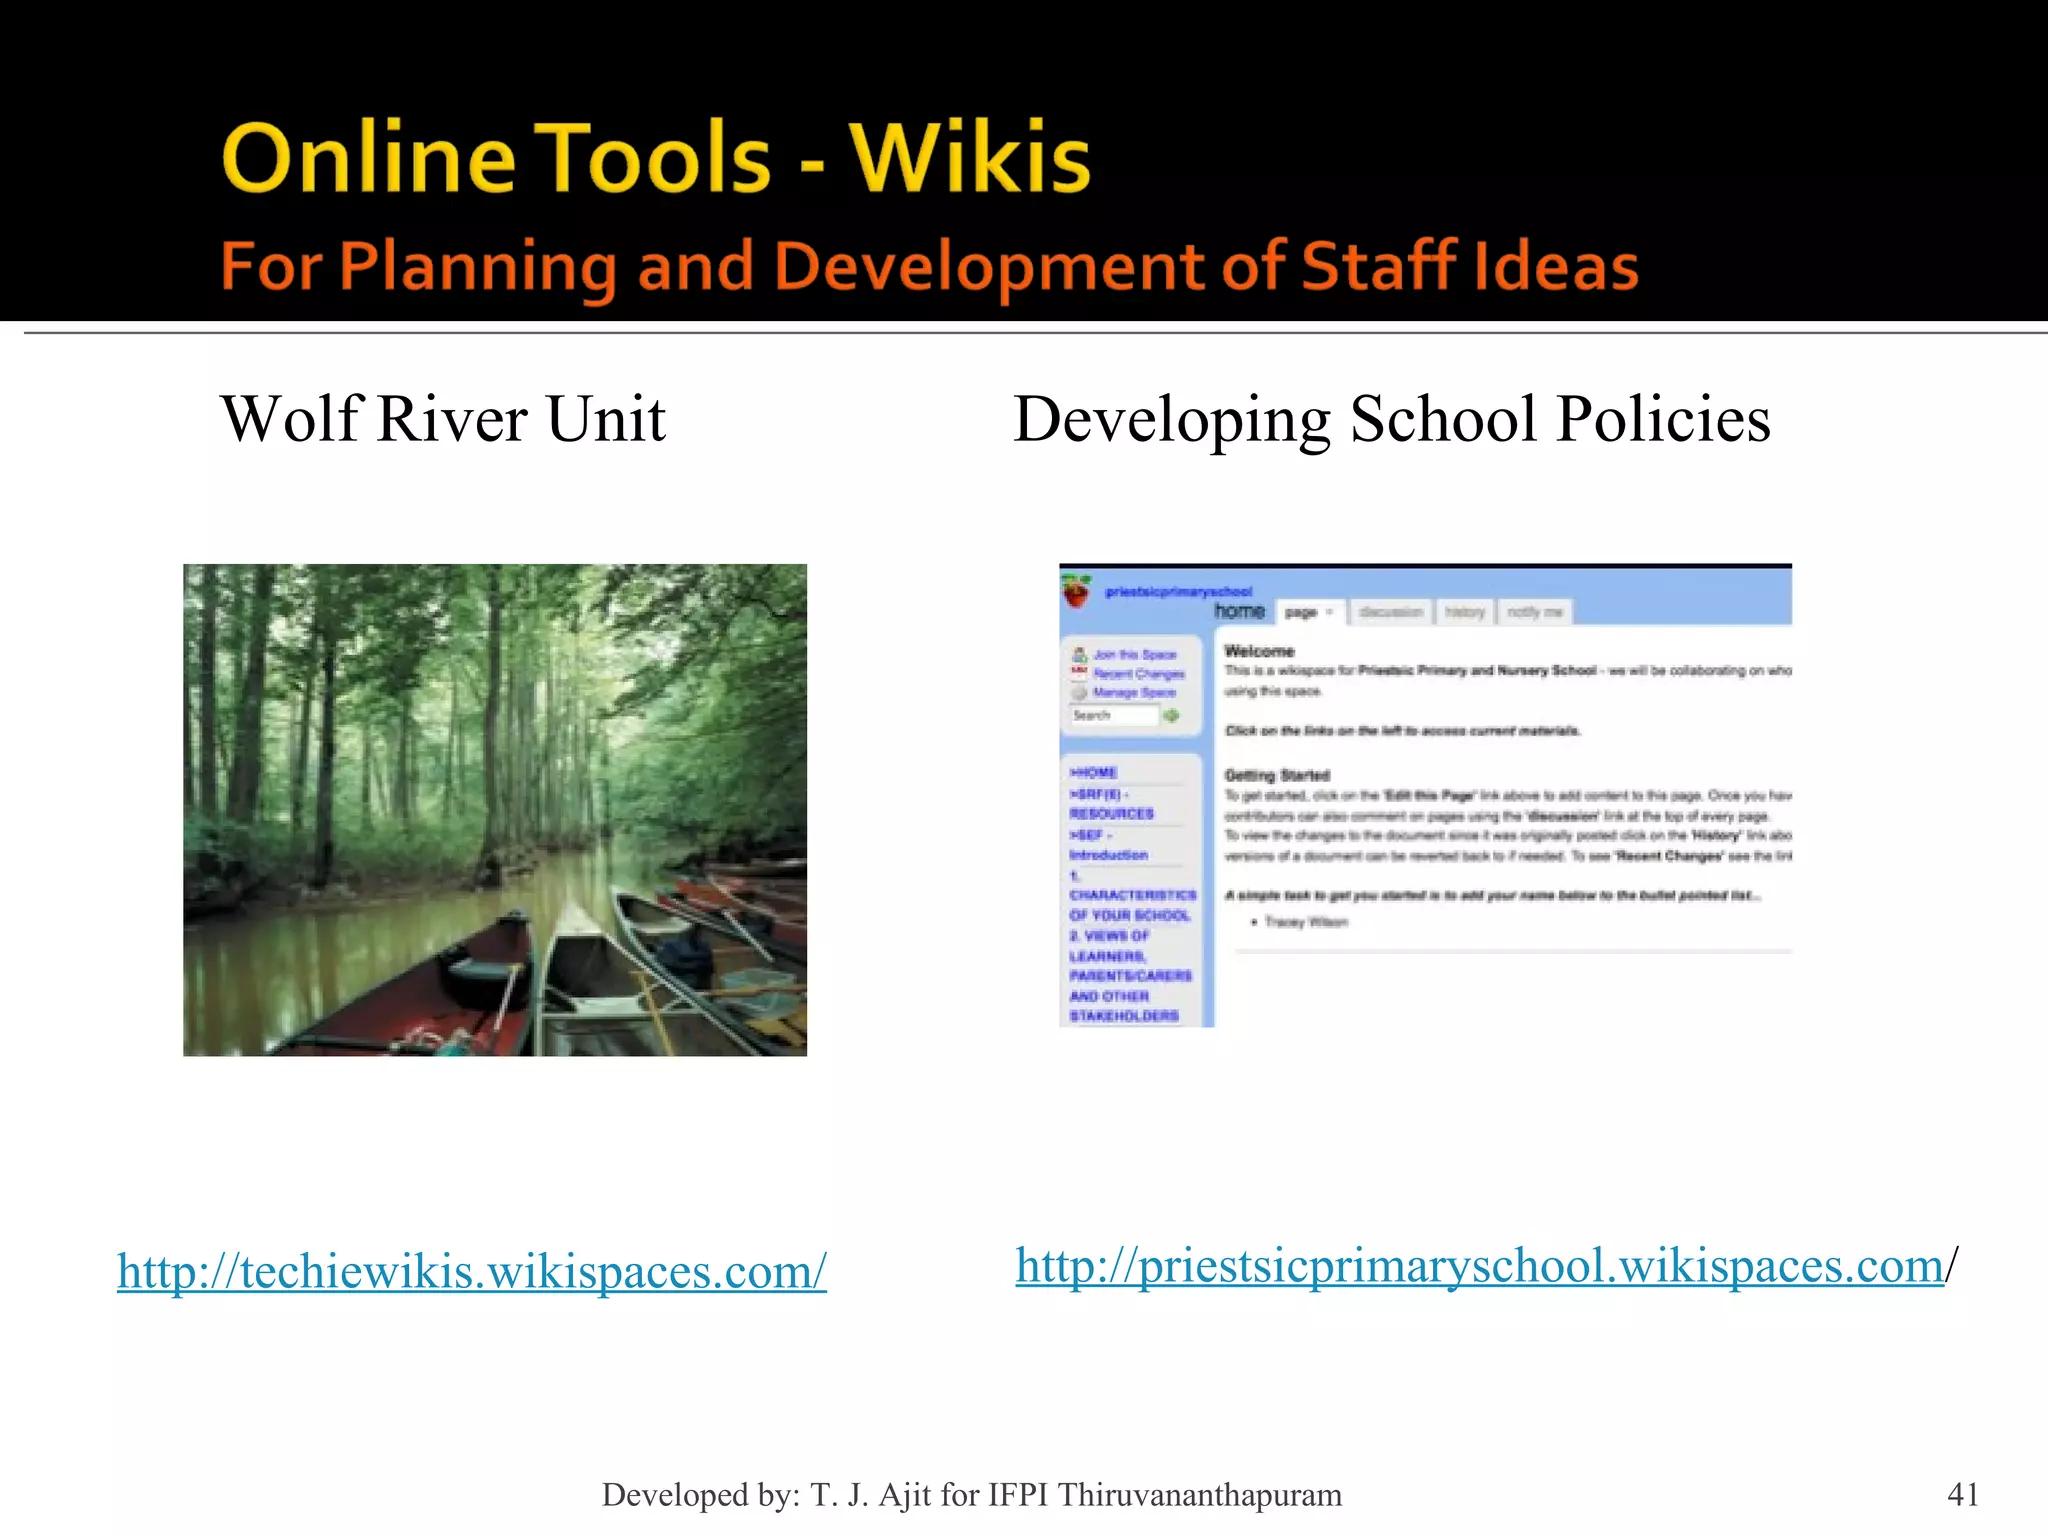Switch to the discussion tab
Viewport: 2048px width, 1536px height.
pos(1391,612)
